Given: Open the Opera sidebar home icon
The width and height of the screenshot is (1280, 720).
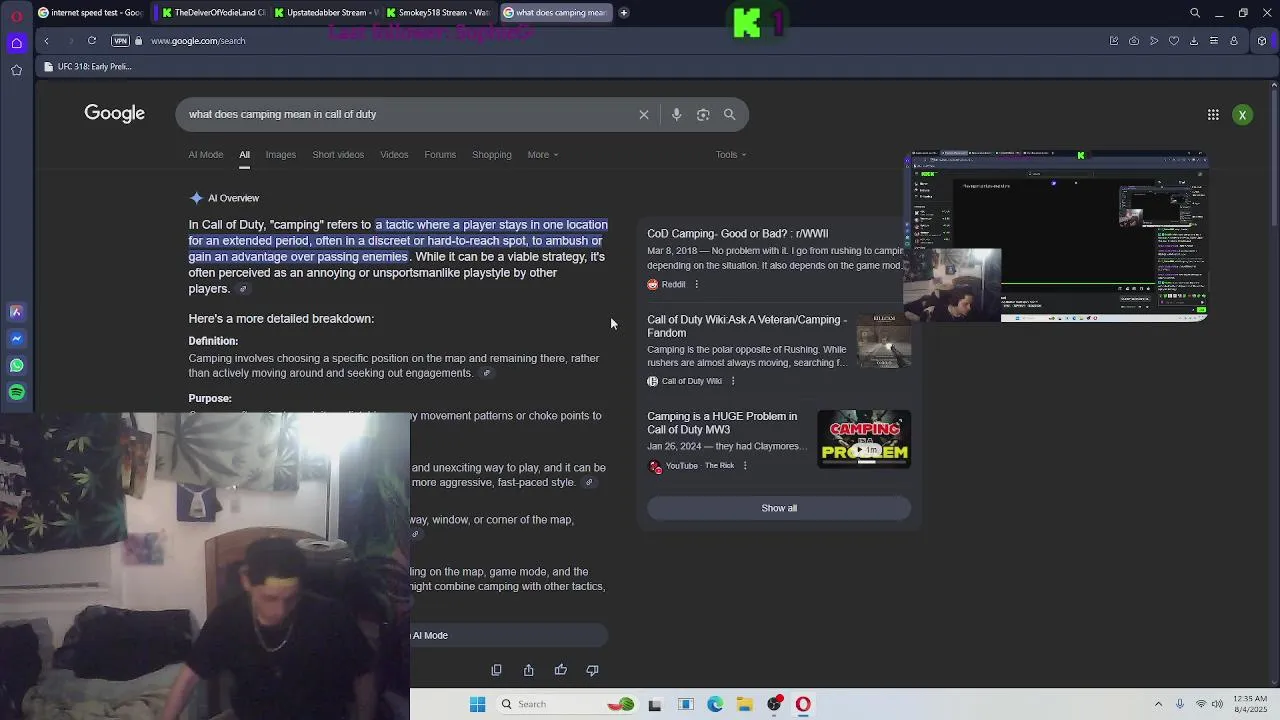Looking at the screenshot, I should tap(16, 42).
